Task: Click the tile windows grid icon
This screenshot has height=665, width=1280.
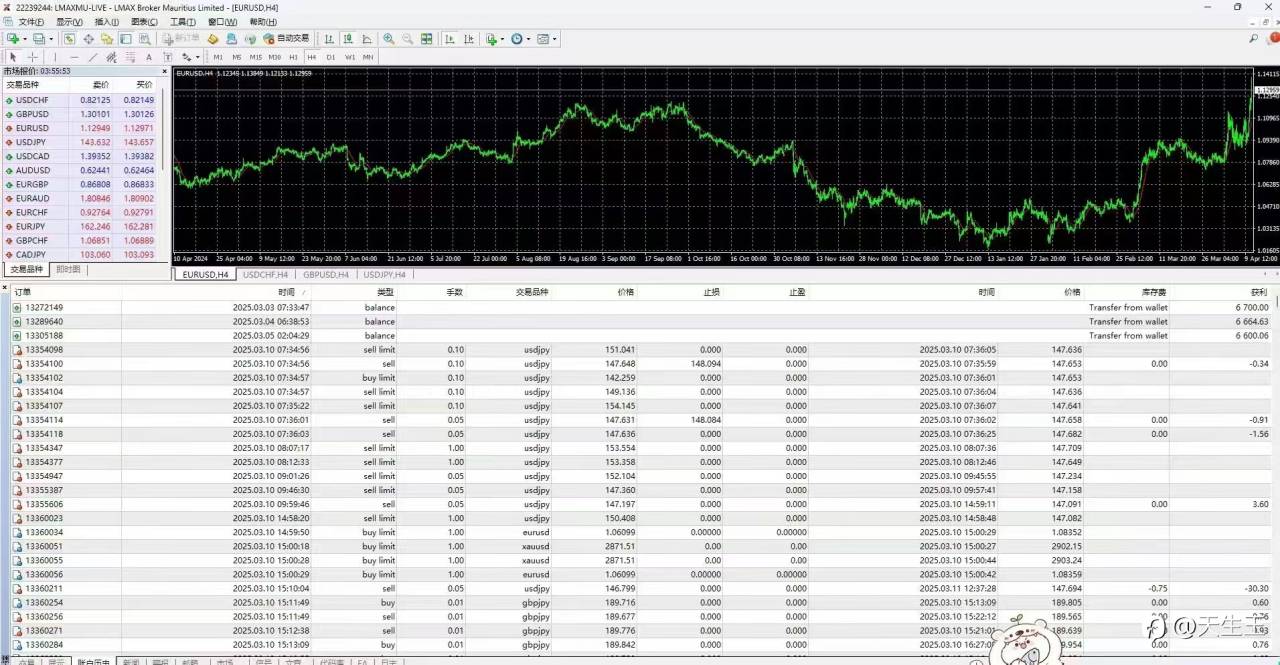Action: (x=427, y=39)
